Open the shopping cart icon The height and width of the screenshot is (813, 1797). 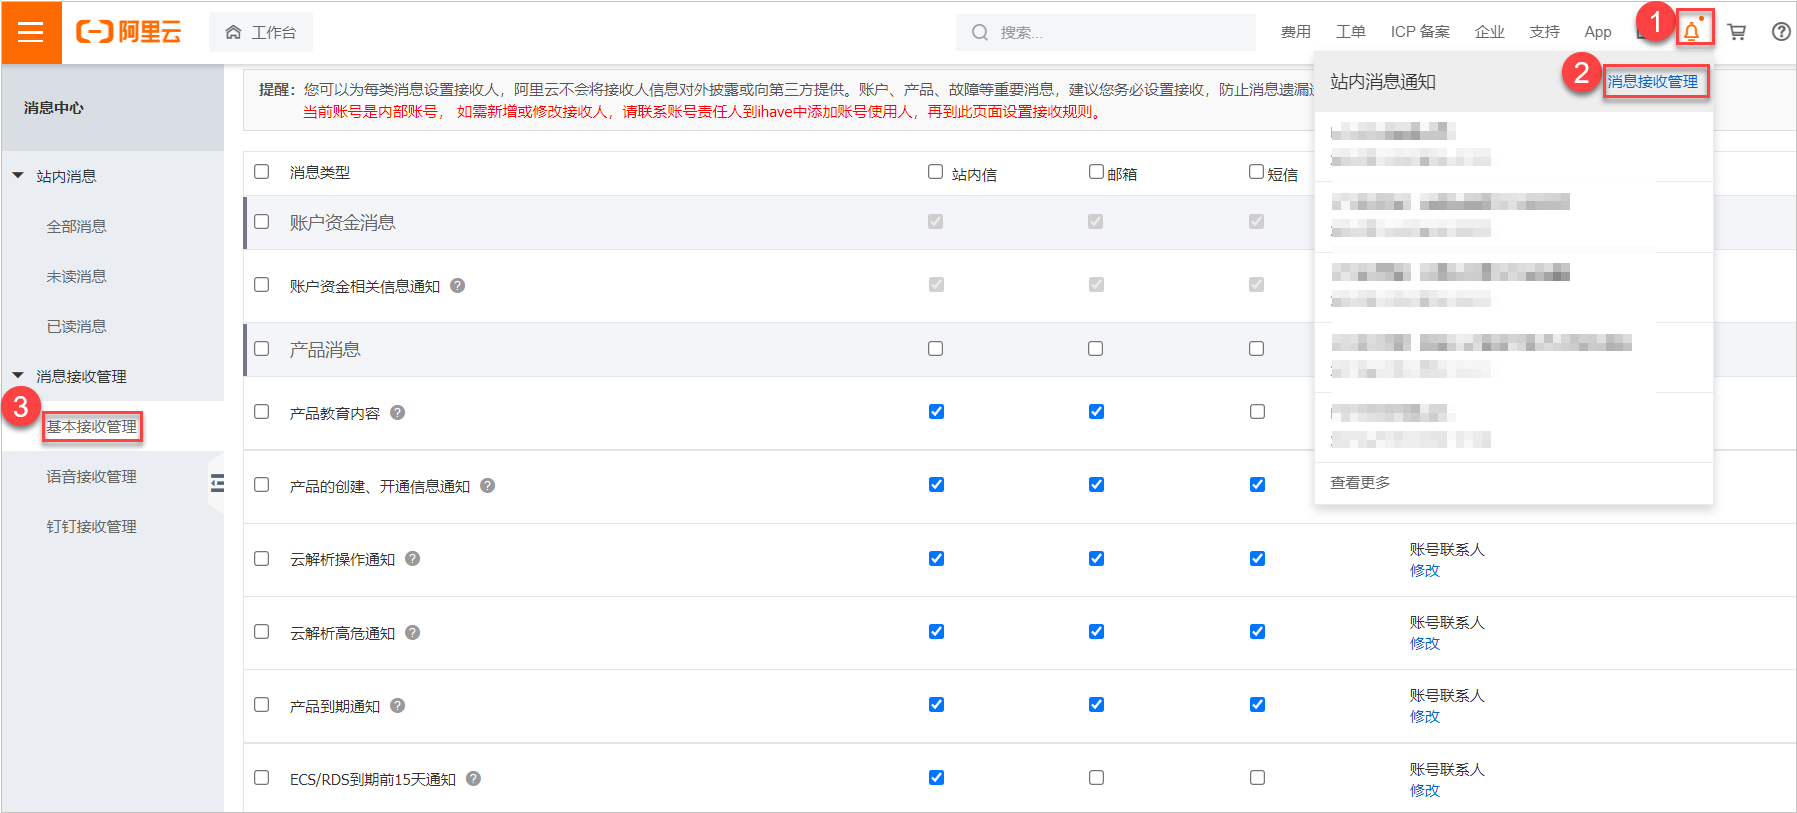(x=1737, y=32)
